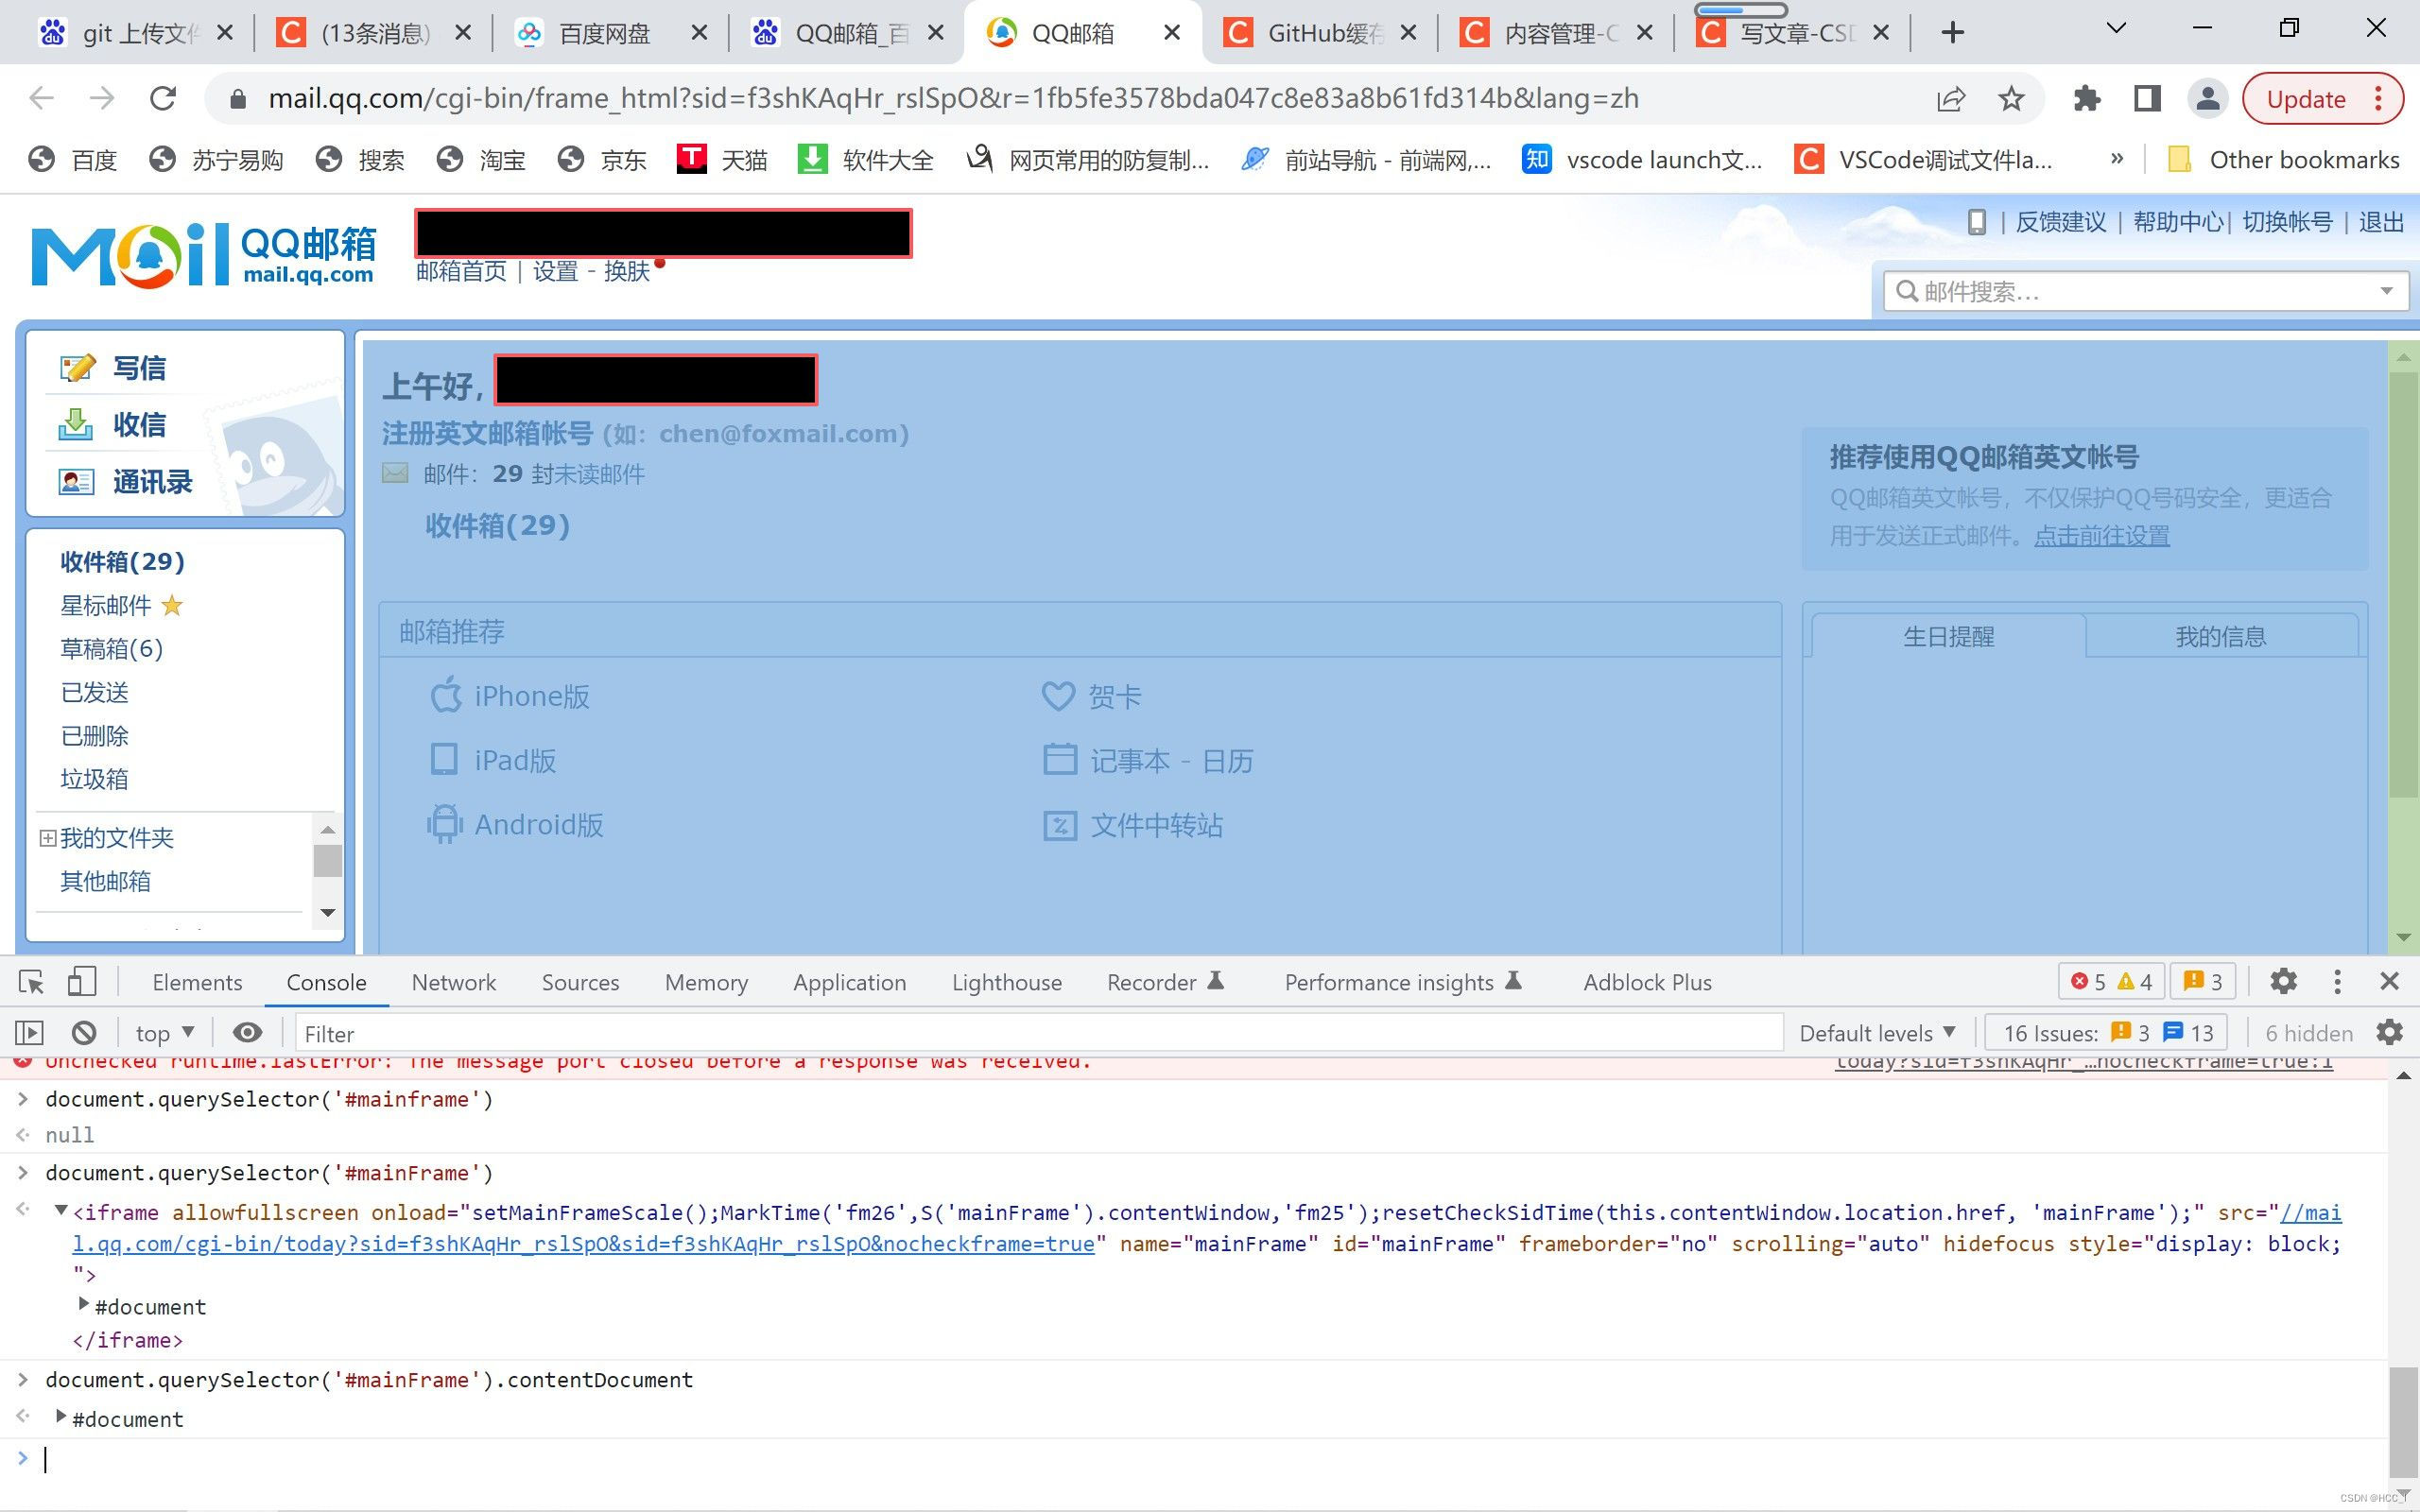Switch to the Elements tab

(x=197, y=982)
